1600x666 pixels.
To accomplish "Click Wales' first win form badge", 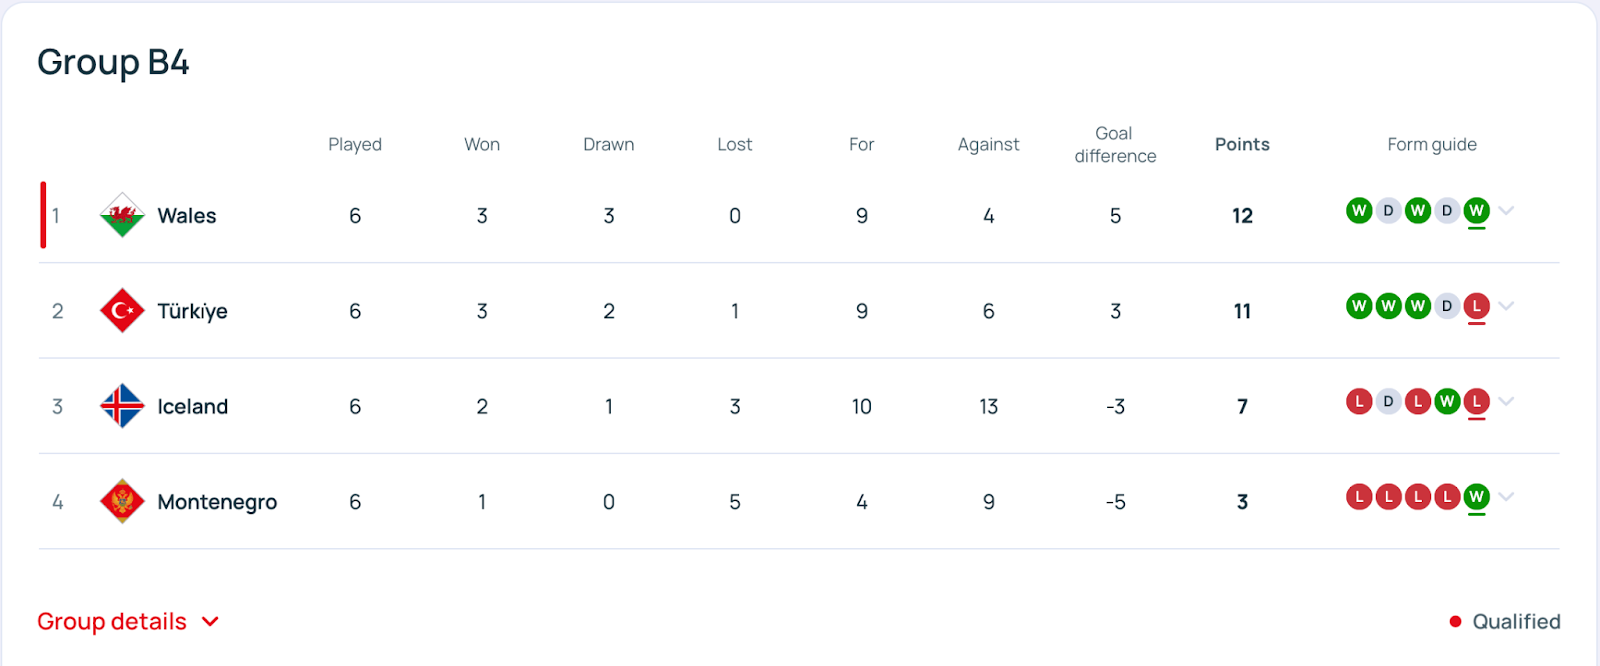I will point(1359,211).
